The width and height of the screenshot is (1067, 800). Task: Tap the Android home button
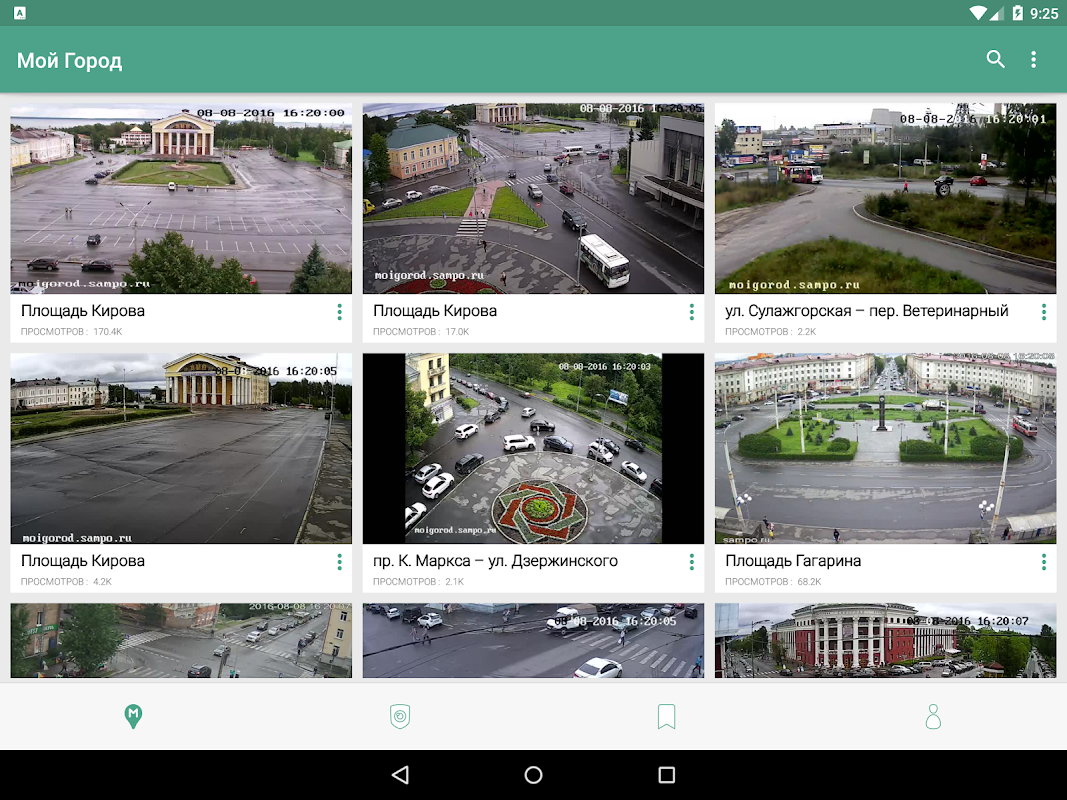click(x=534, y=775)
